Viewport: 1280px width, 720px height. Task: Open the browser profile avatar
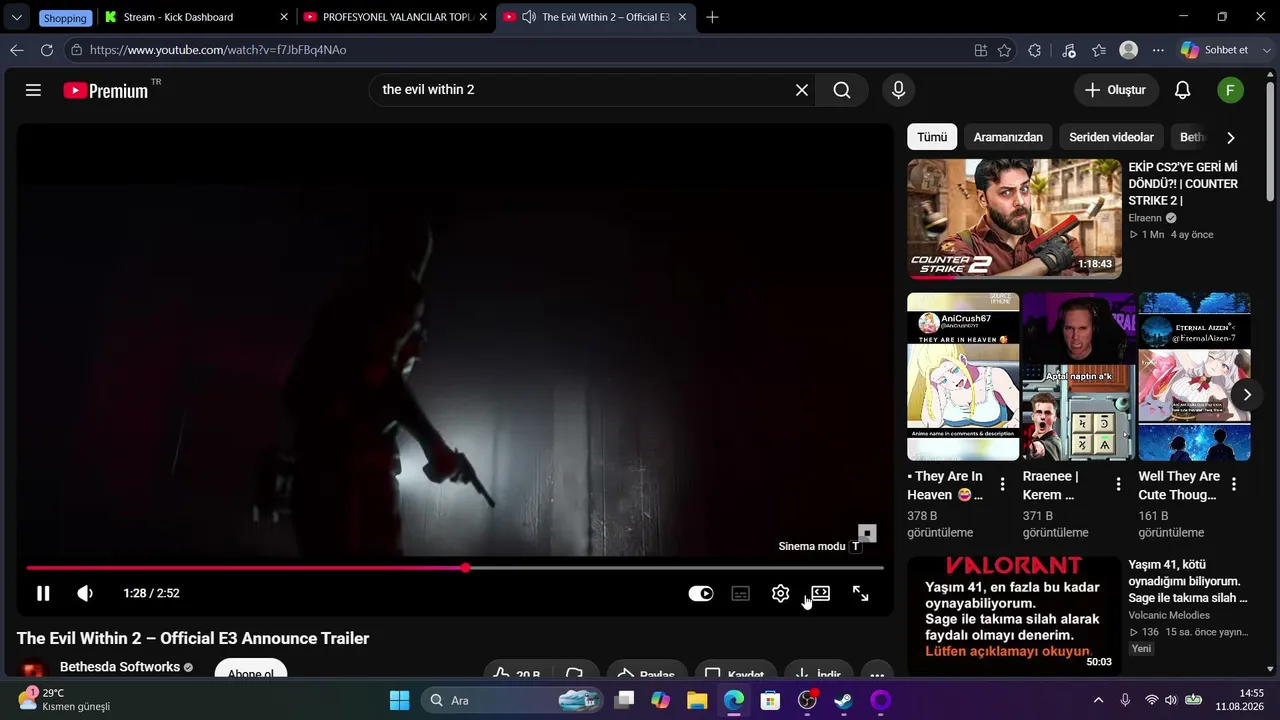pyautogui.click(x=1129, y=50)
